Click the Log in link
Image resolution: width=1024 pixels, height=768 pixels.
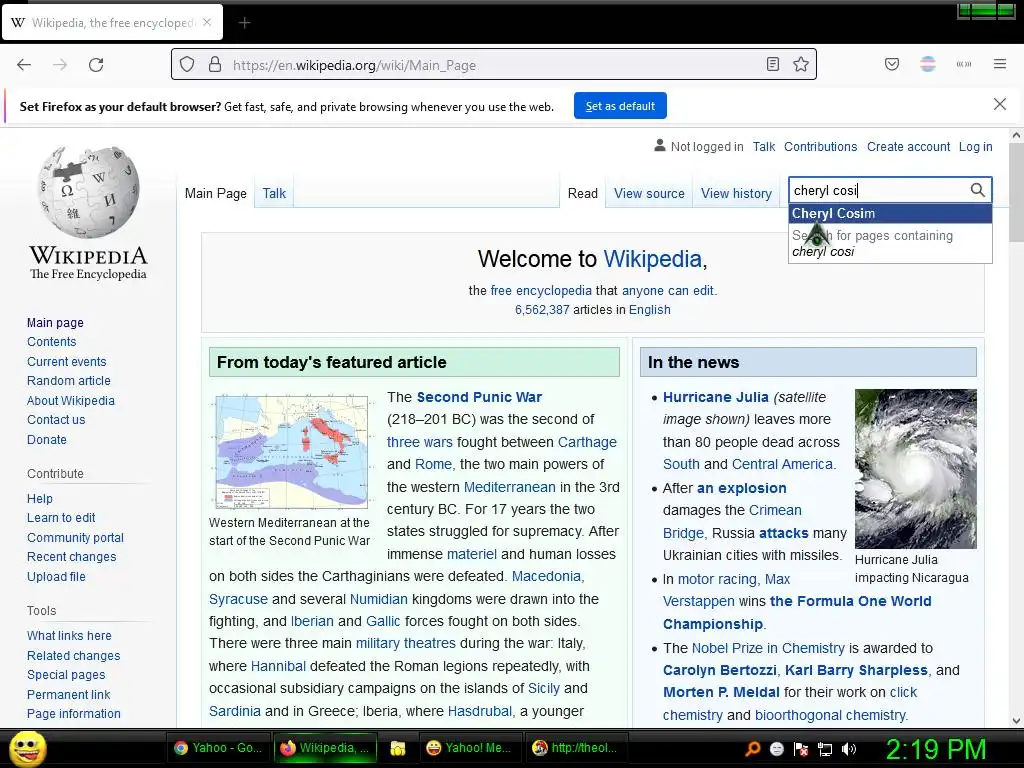(975, 147)
